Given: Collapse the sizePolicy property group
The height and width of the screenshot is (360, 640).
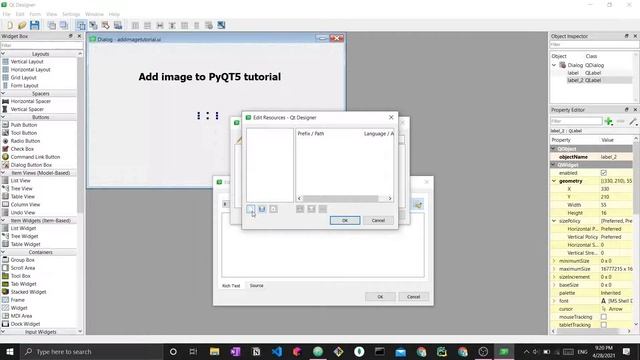Looking at the screenshot, I should pos(554,221).
